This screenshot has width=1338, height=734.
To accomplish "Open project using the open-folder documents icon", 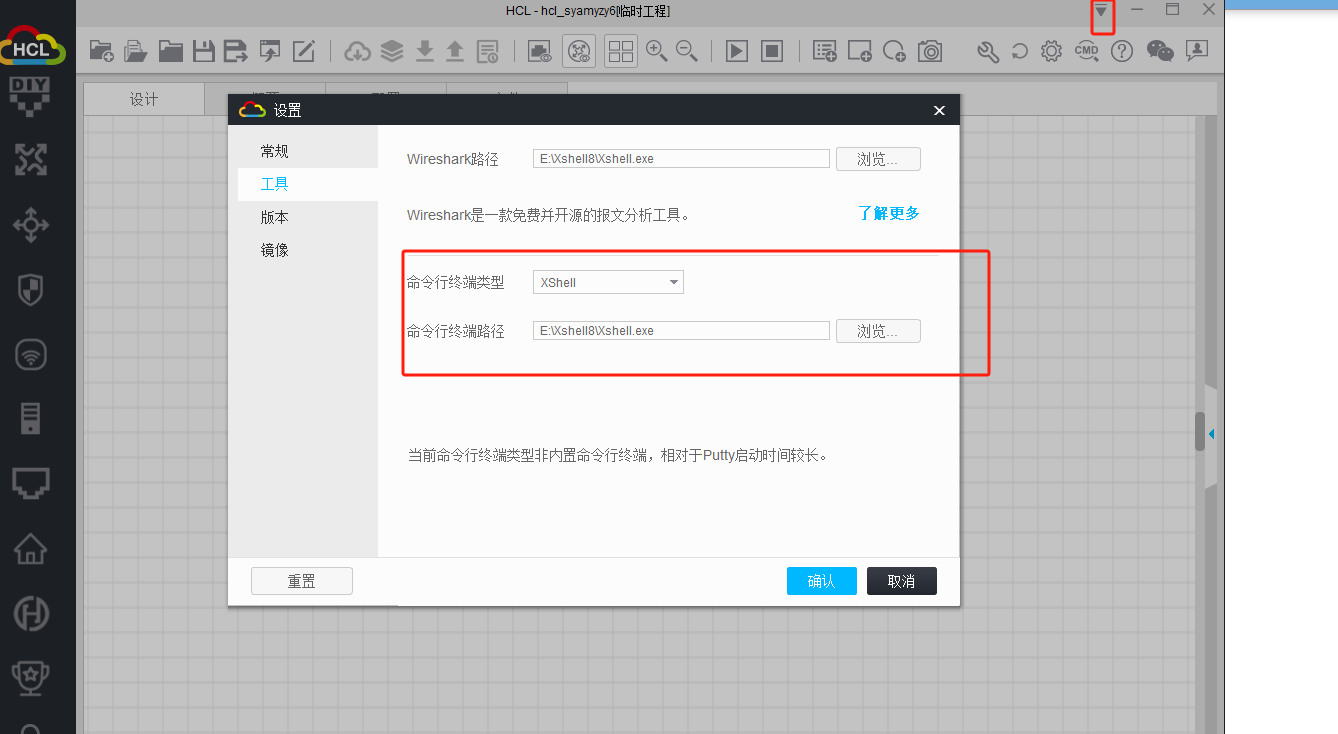I will point(136,51).
